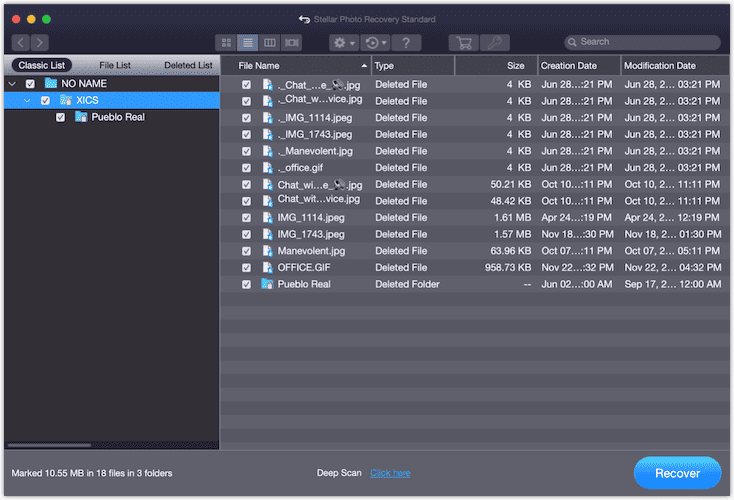Click the wrench activation icon
This screenshot has width=734, height=500.
(x=494, y=42)
